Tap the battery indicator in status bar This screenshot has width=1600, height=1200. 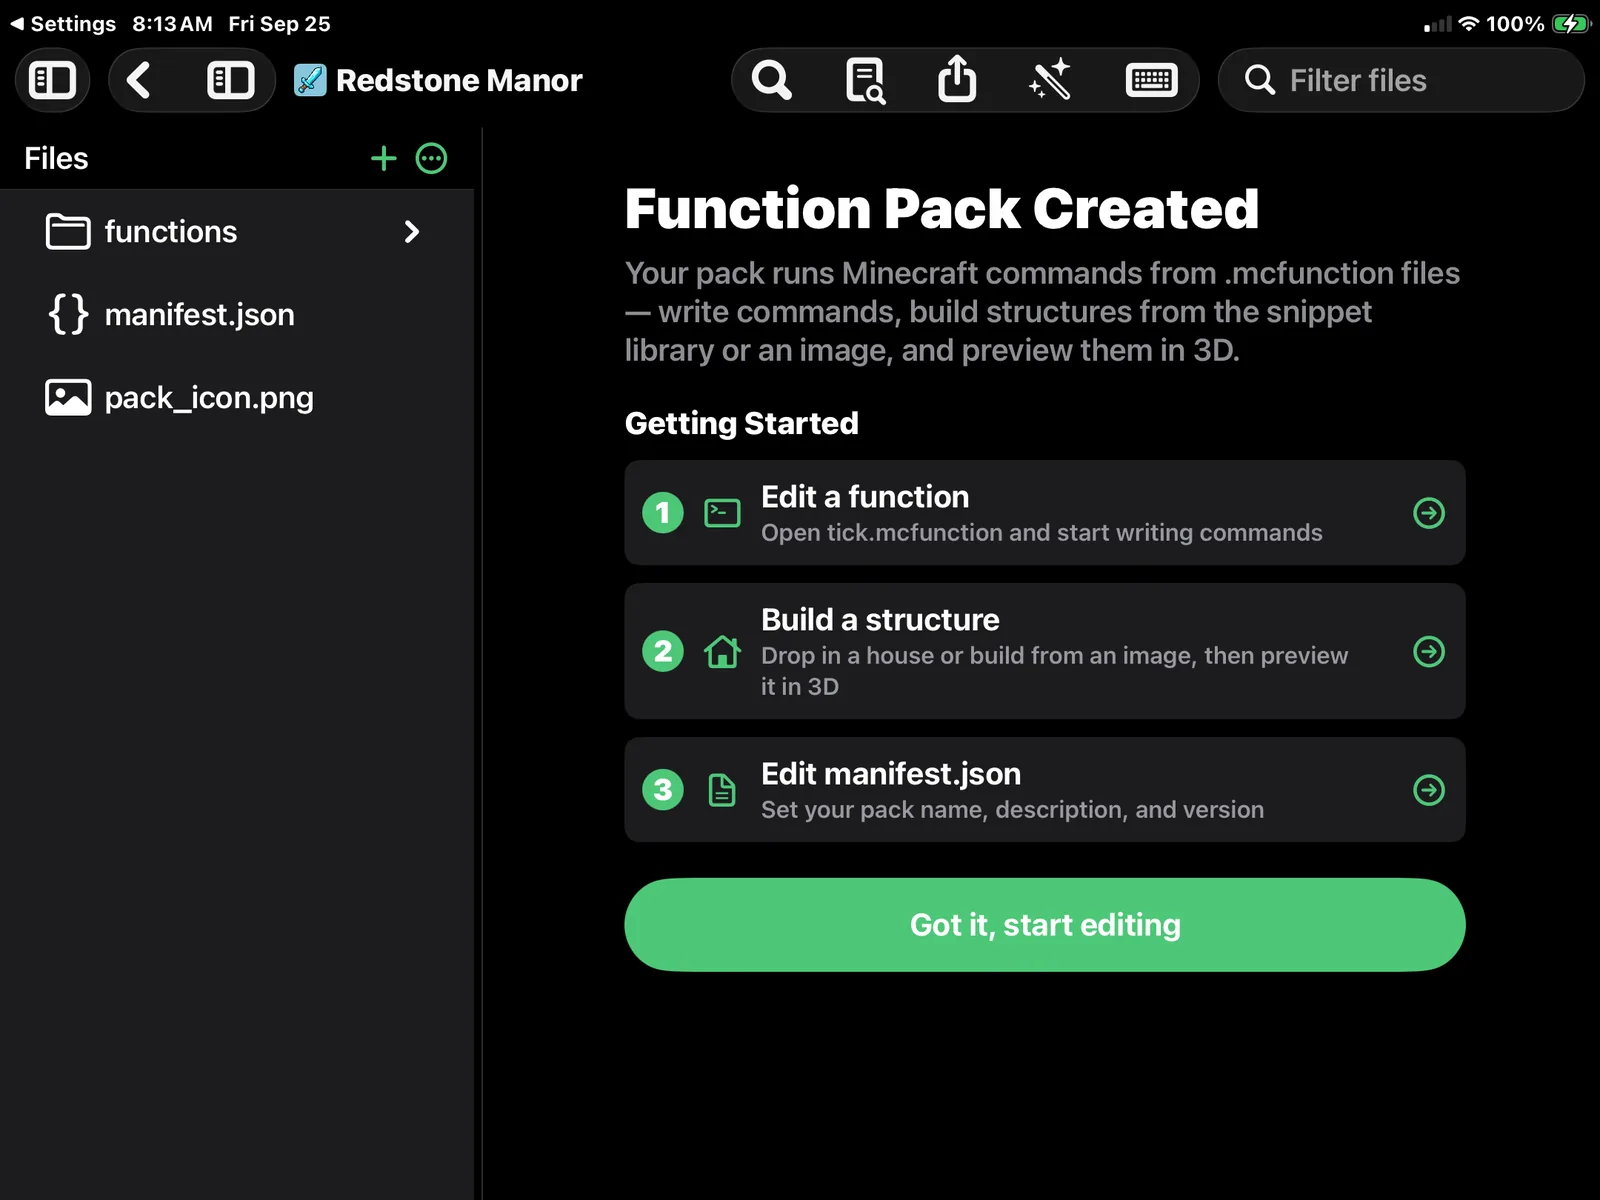tap(1571, 24)
